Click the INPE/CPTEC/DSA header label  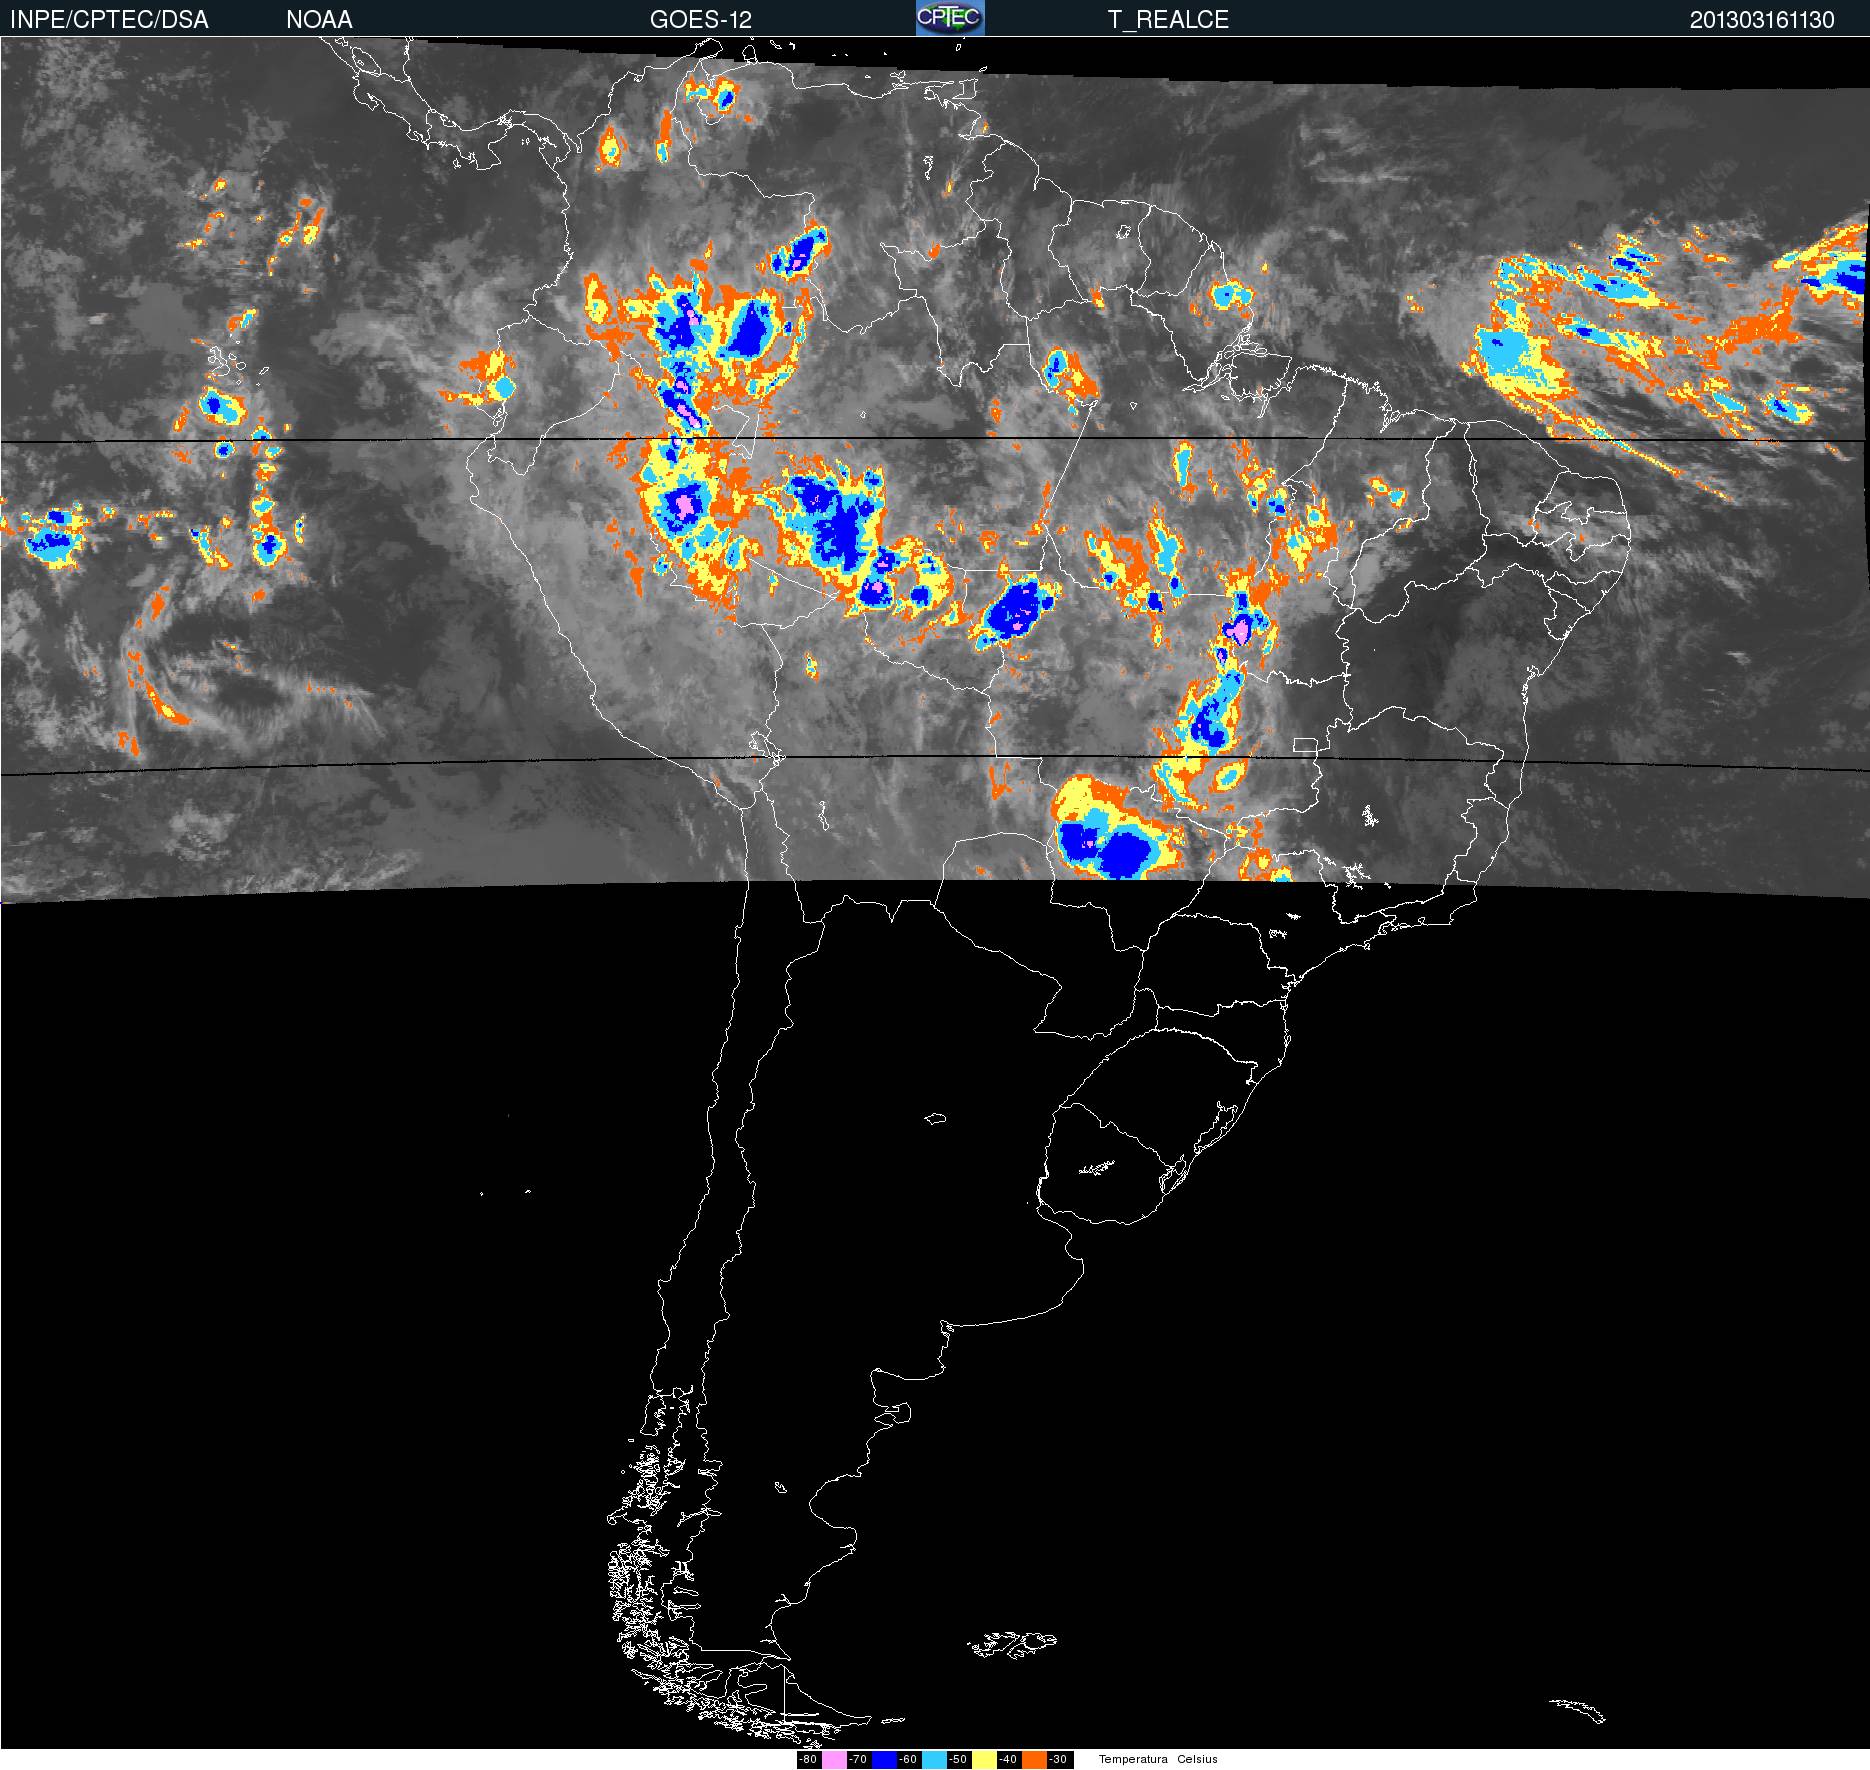coord(109,20)
